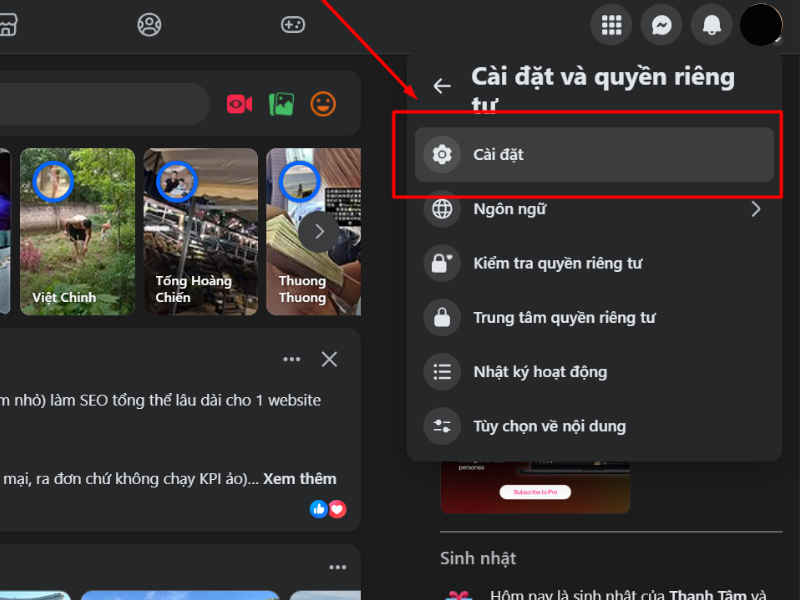800x600 pixels.
Task: Show next stories with arrow button
Action: (x=319, y=232)
